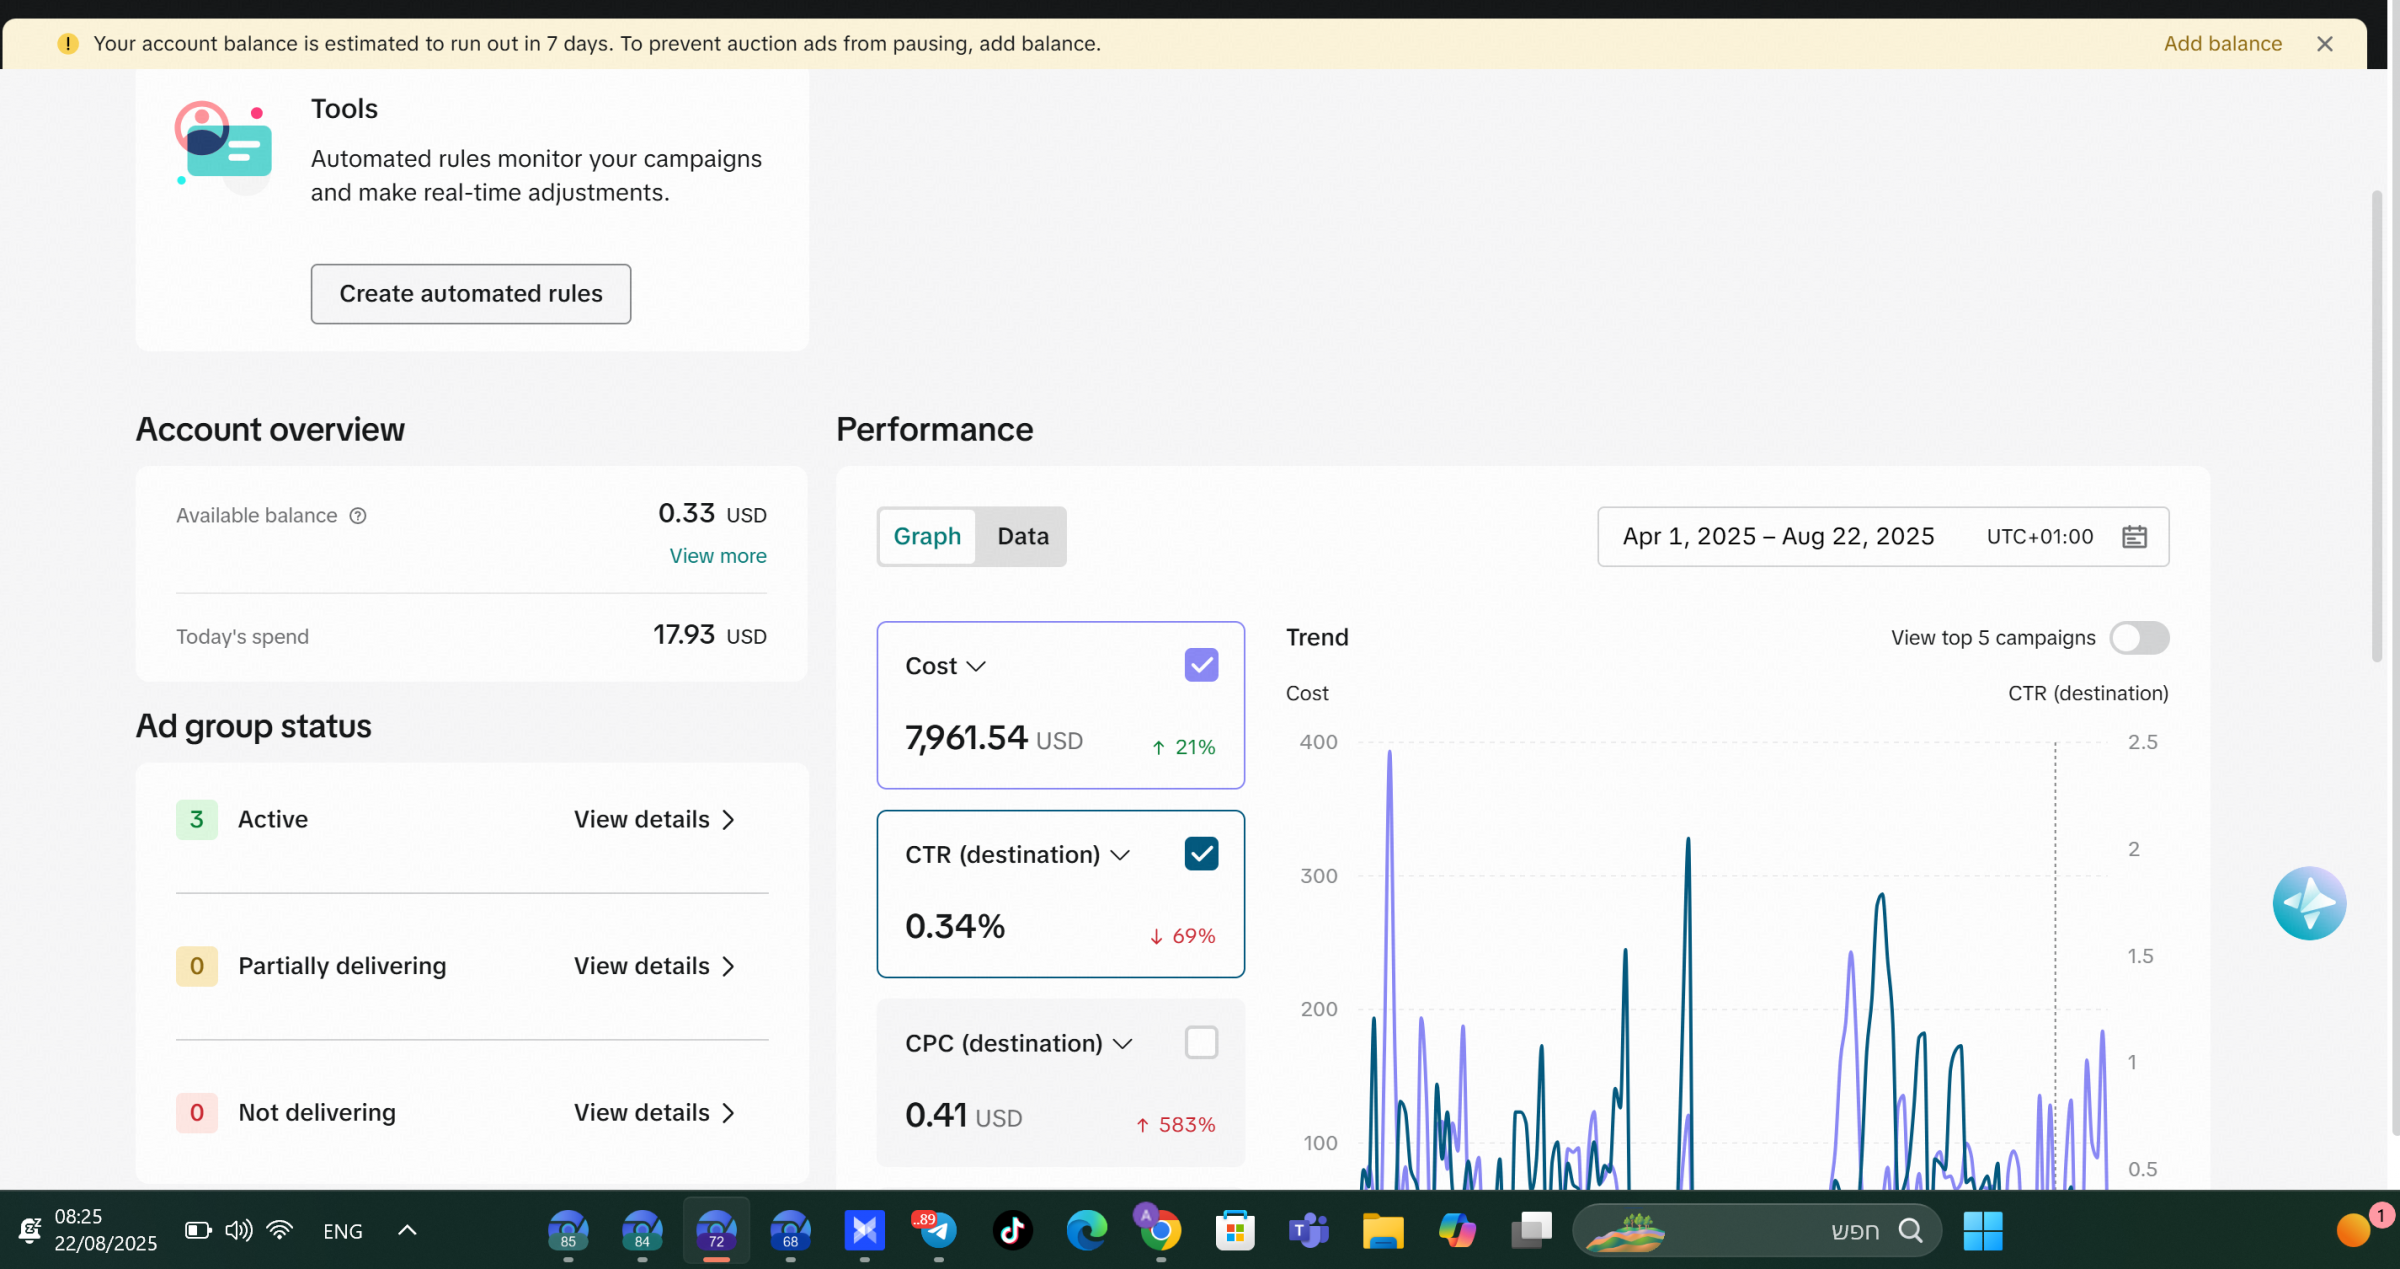2400x1269 pixels.
Task: Open File Explorer from the taskbar
Action: (1383, 1231)
